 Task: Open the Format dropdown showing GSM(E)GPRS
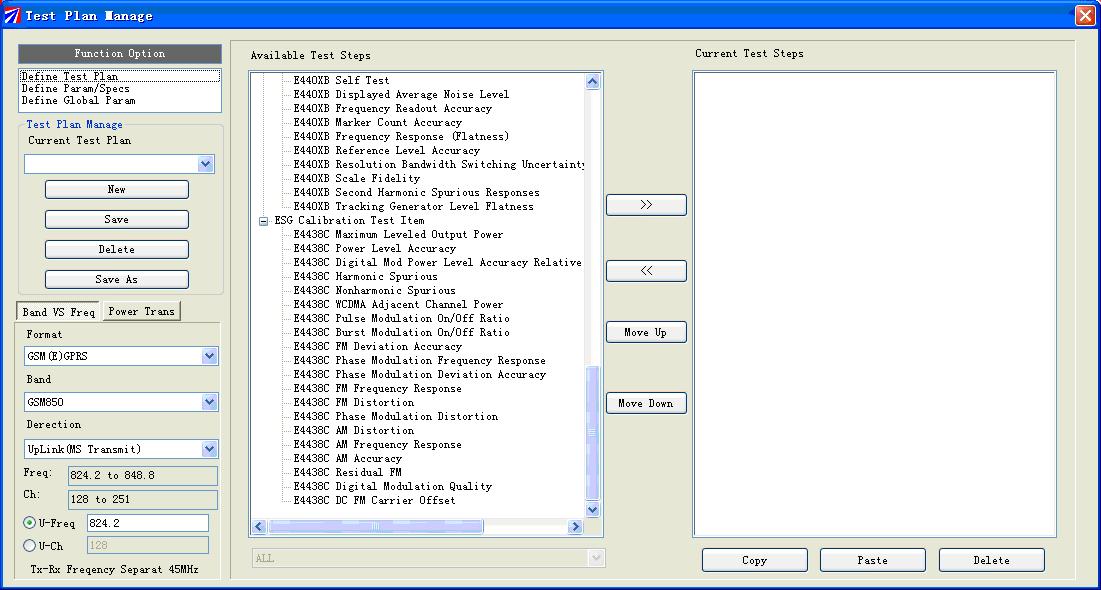point(209,356)
